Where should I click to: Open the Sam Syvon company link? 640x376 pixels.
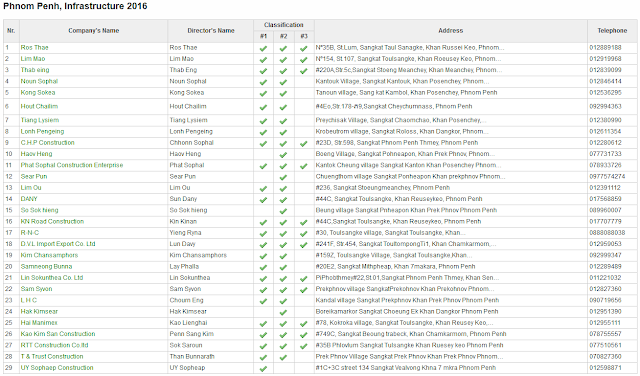click(37, 289)
